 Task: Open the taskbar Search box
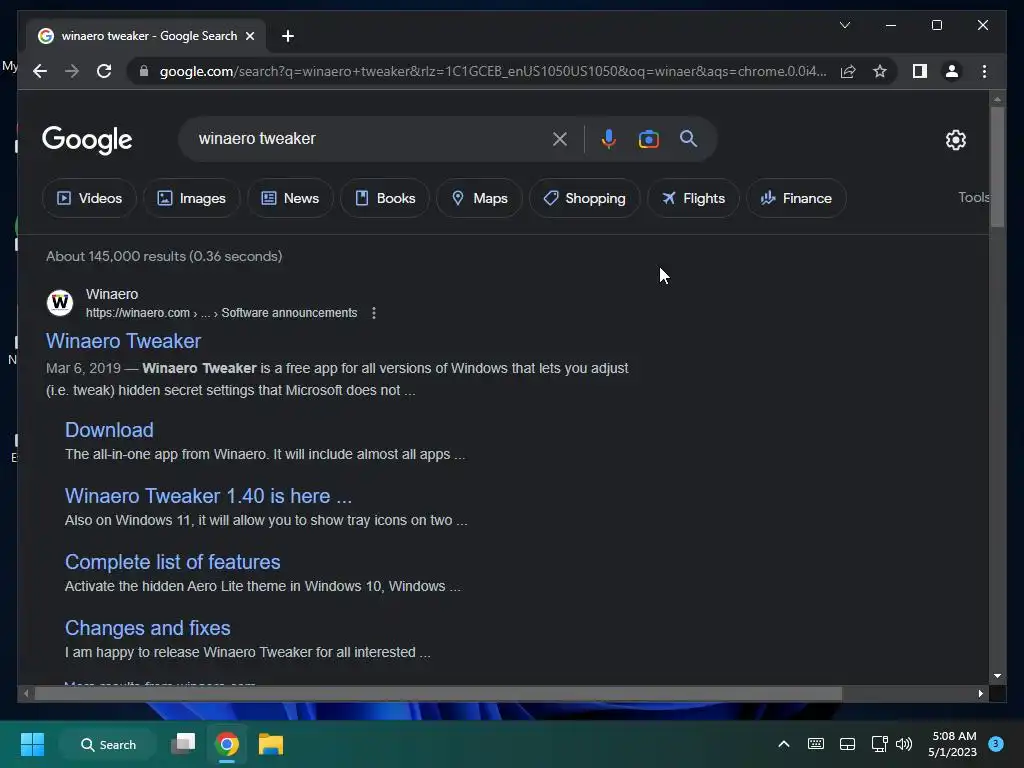(108, 744)
